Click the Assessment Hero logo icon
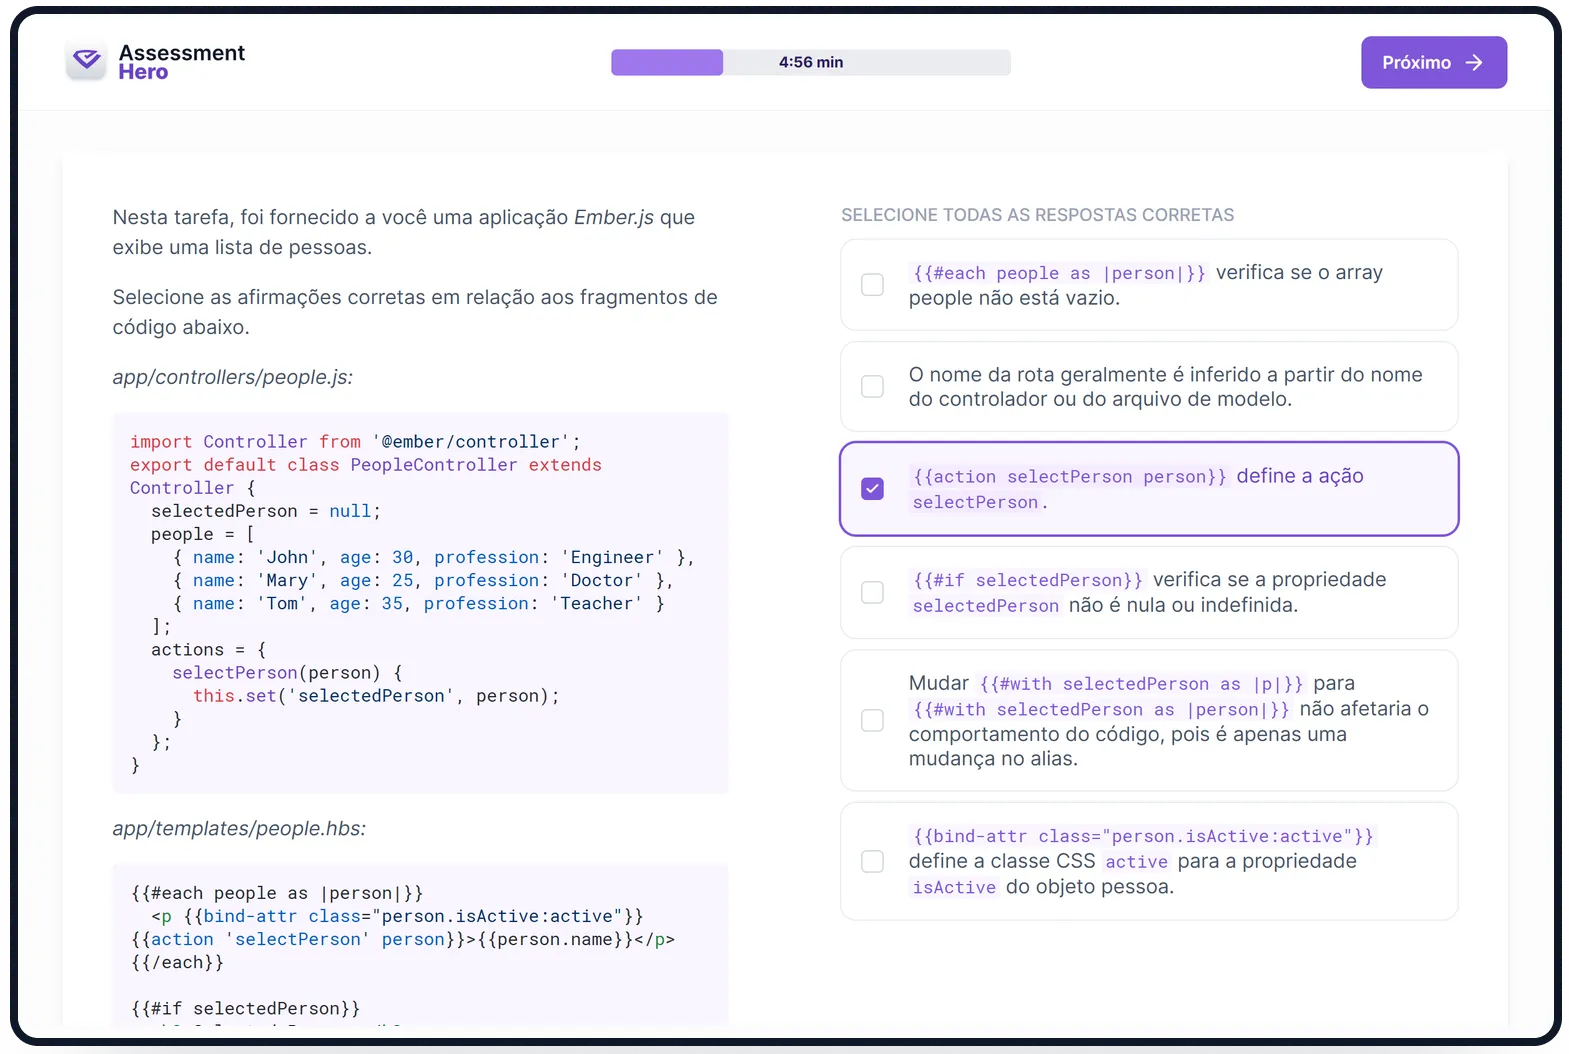The image size is (1569, 1054). 87,61
